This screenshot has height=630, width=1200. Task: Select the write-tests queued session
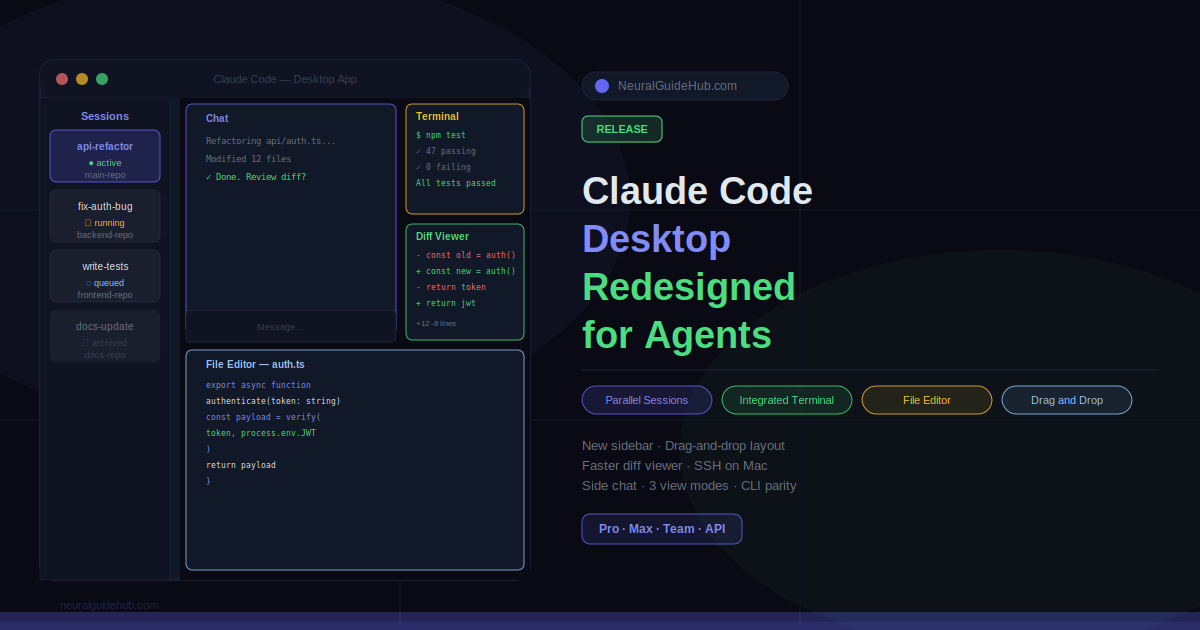pyautogui.click(x=105, y=276)
